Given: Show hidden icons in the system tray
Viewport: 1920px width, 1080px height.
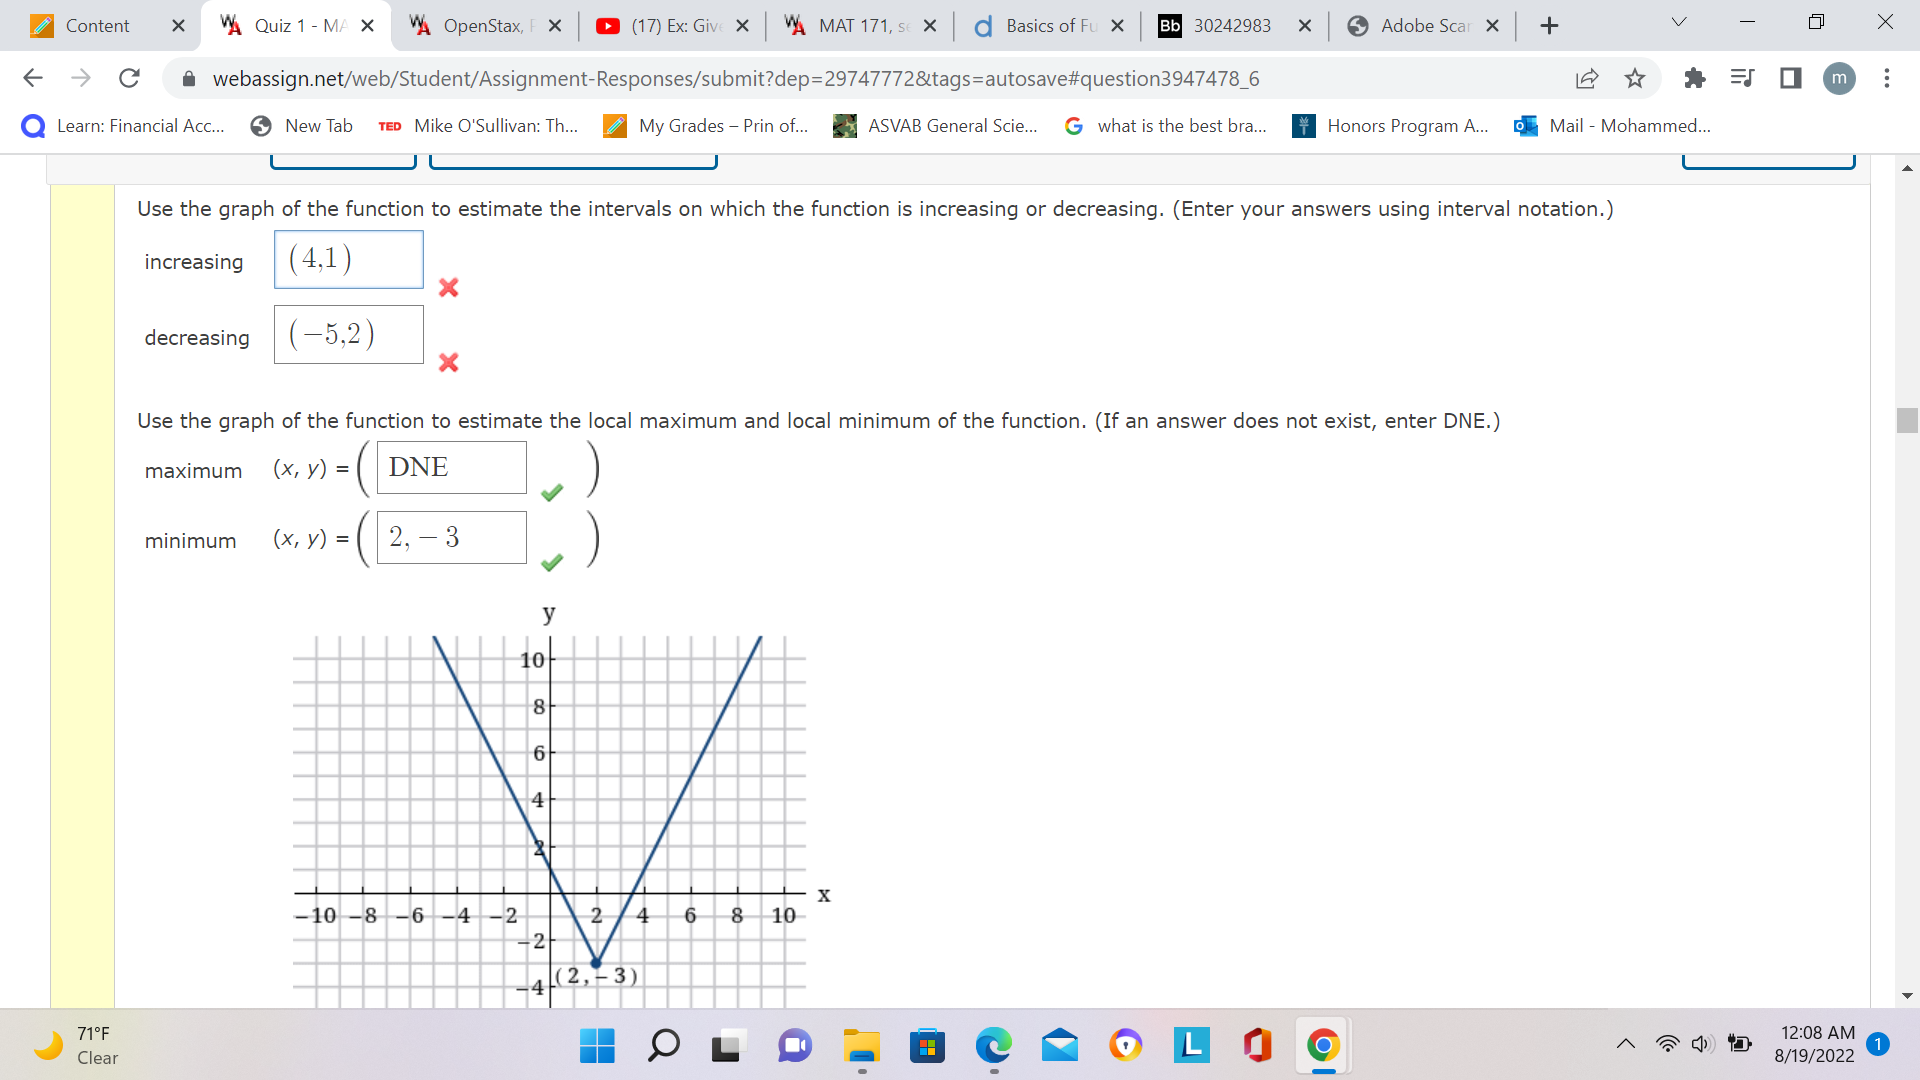Looking at the screenshot, I should 1625,1043.
